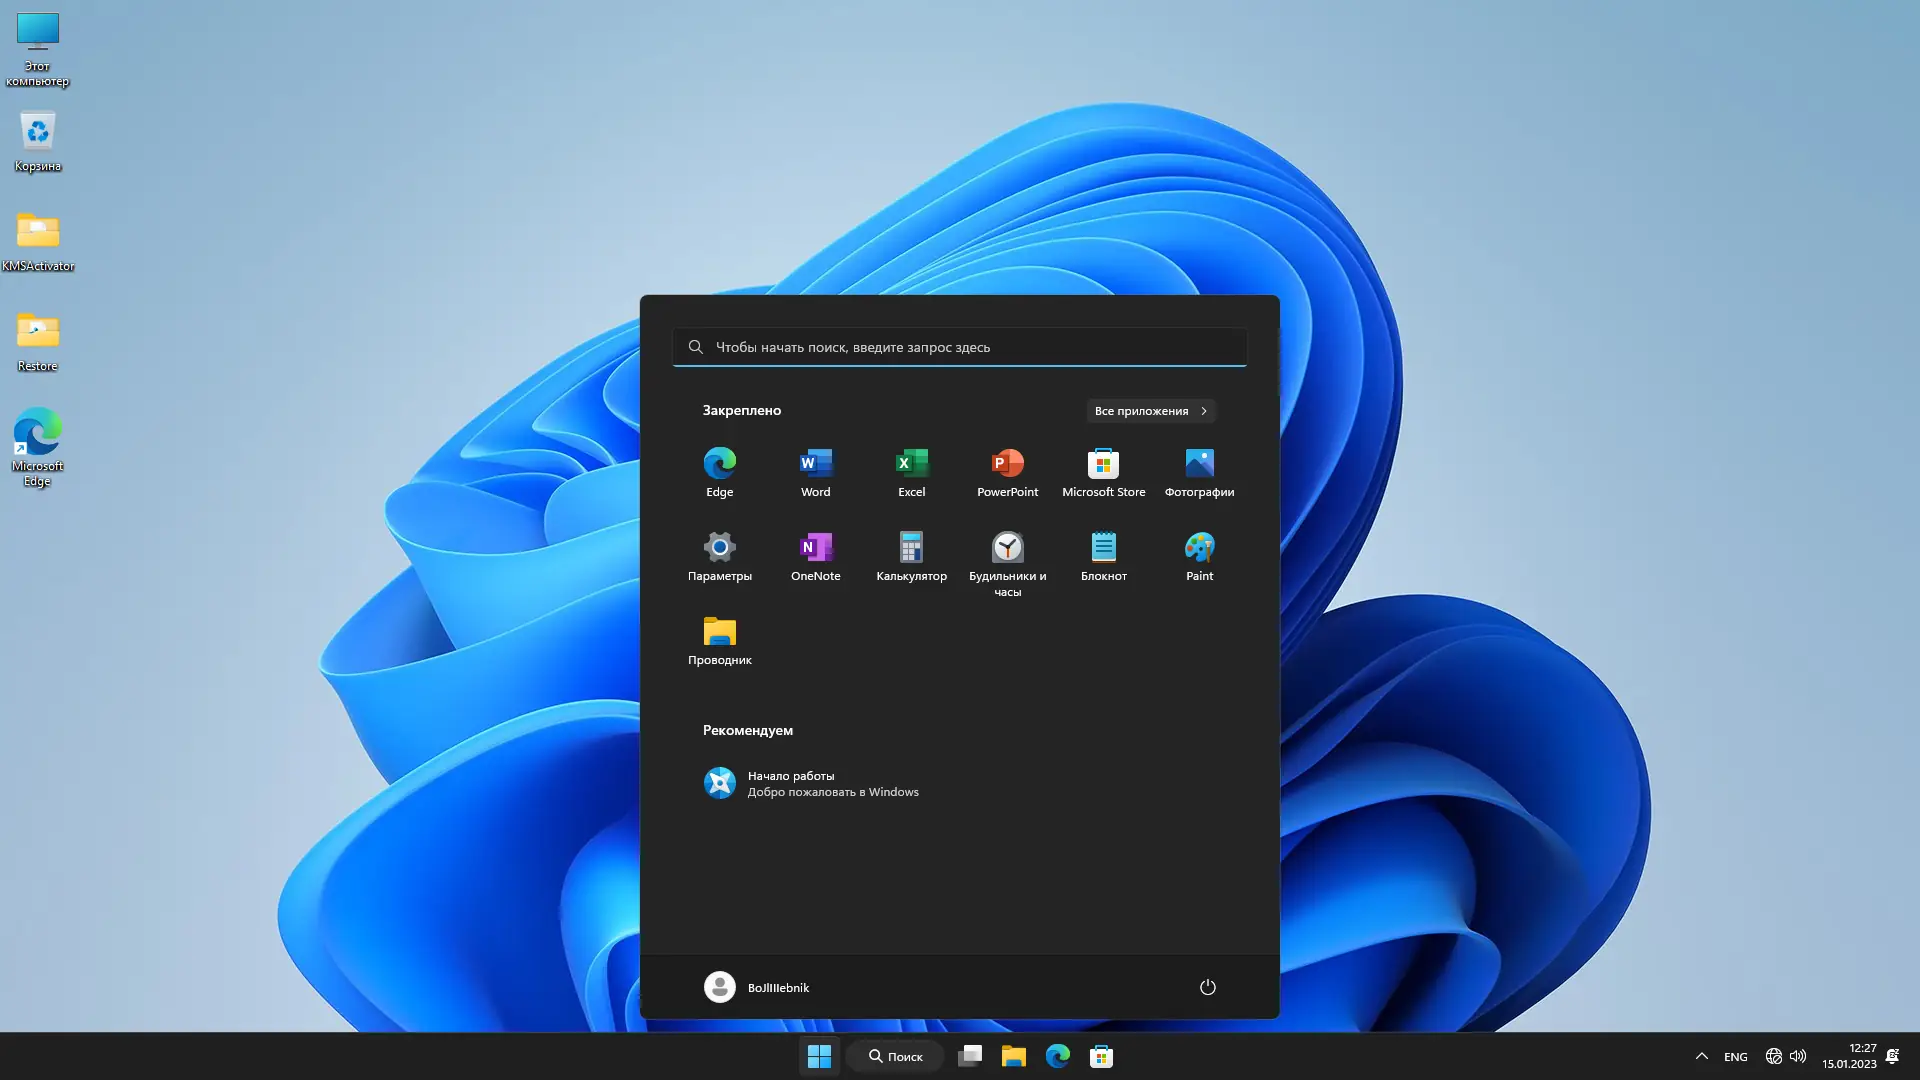Click the Start menu search field

[x=960, y=347]
